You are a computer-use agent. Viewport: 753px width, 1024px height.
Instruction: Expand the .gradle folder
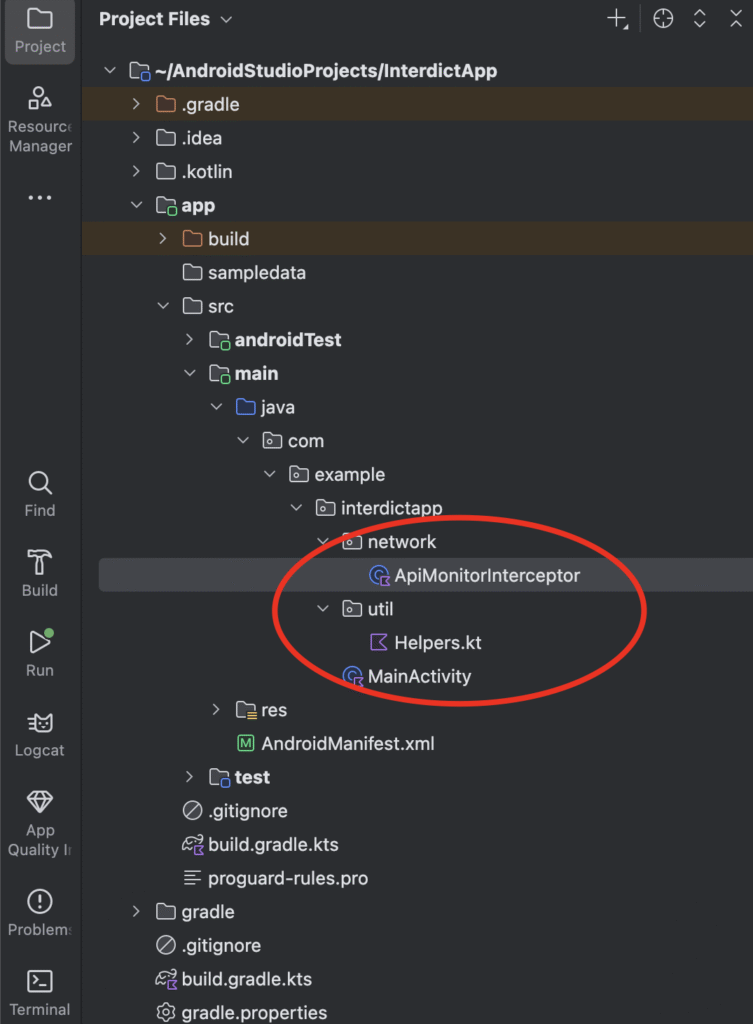coord(137,104)
